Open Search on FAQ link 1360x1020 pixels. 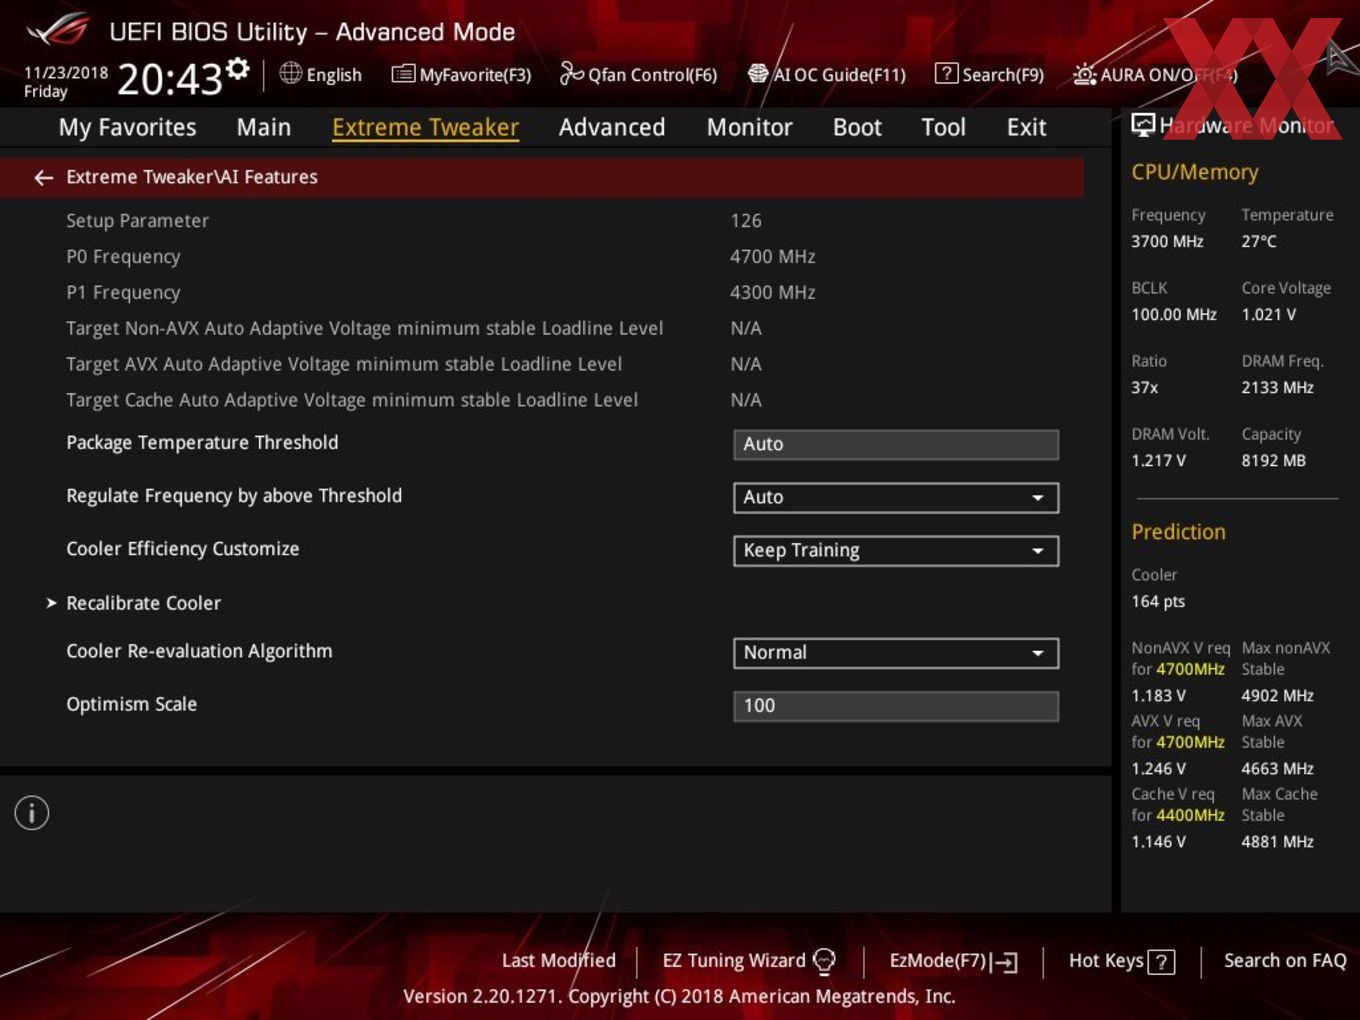(1285, 960)
